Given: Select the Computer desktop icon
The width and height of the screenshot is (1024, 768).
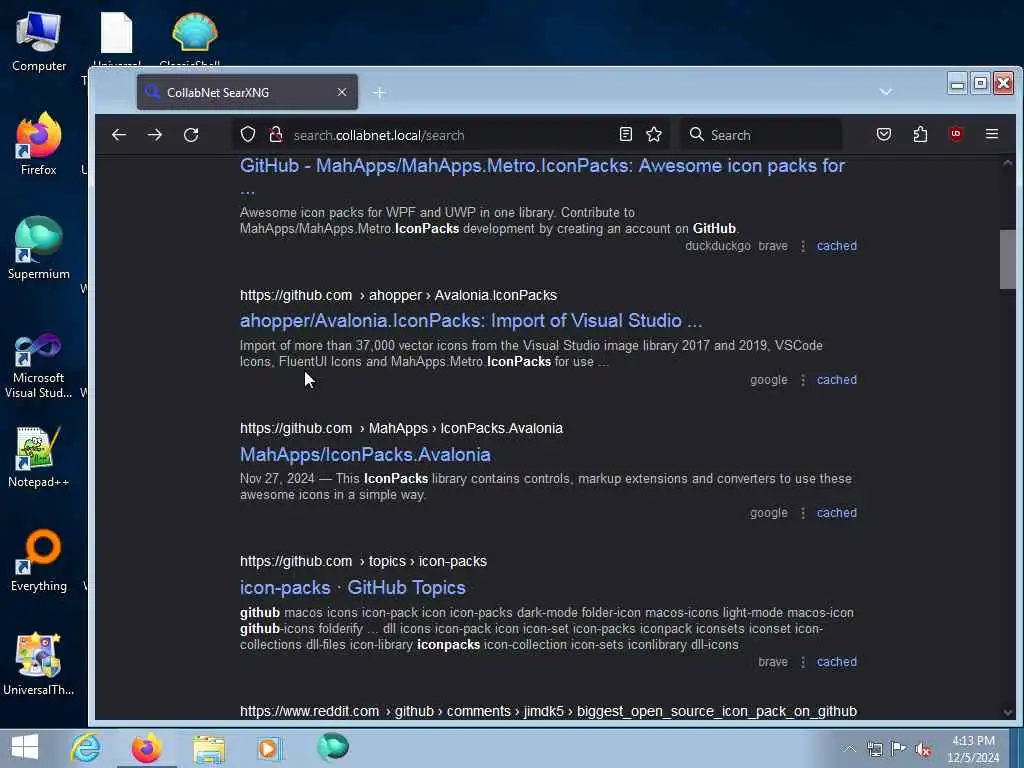Looking at the screenshot, I should [x=39, y=40].
